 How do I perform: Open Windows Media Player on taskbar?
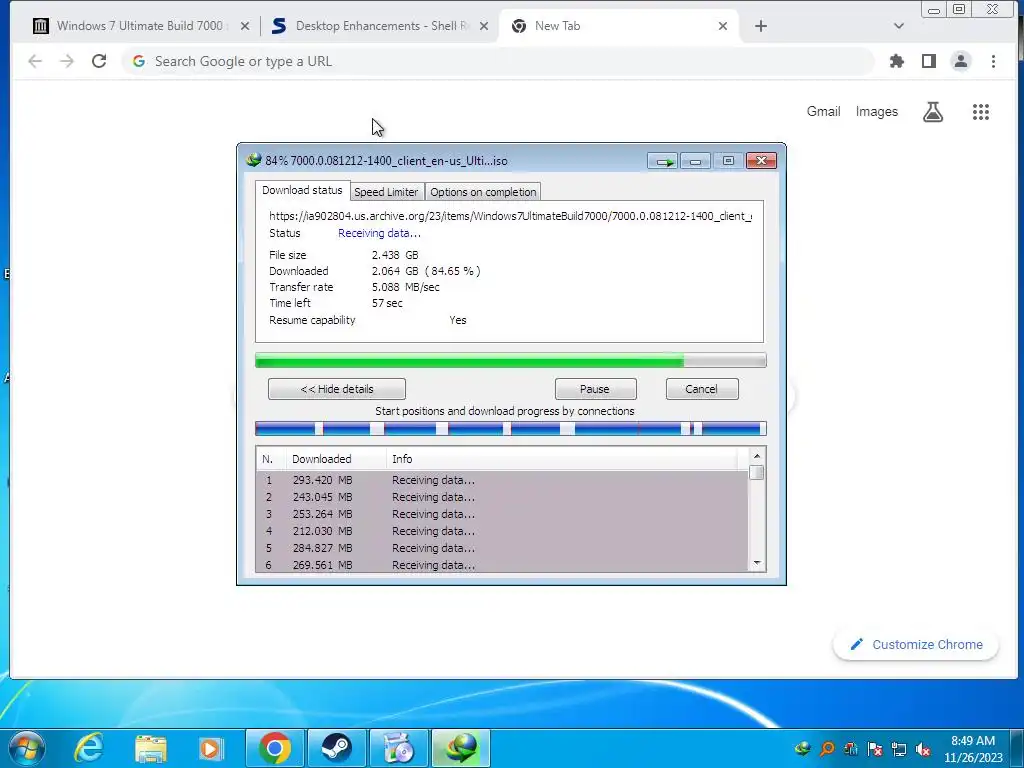coord(211,748)
